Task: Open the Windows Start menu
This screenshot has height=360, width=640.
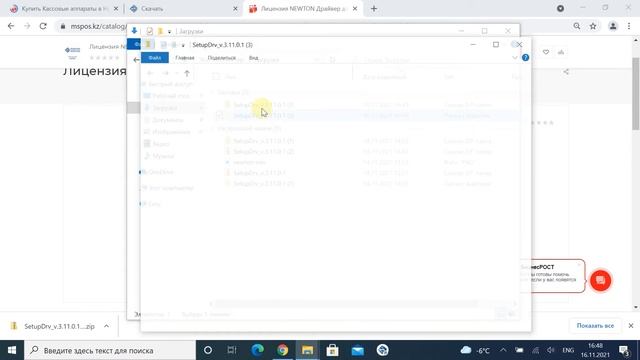Action: pos(12,350)
